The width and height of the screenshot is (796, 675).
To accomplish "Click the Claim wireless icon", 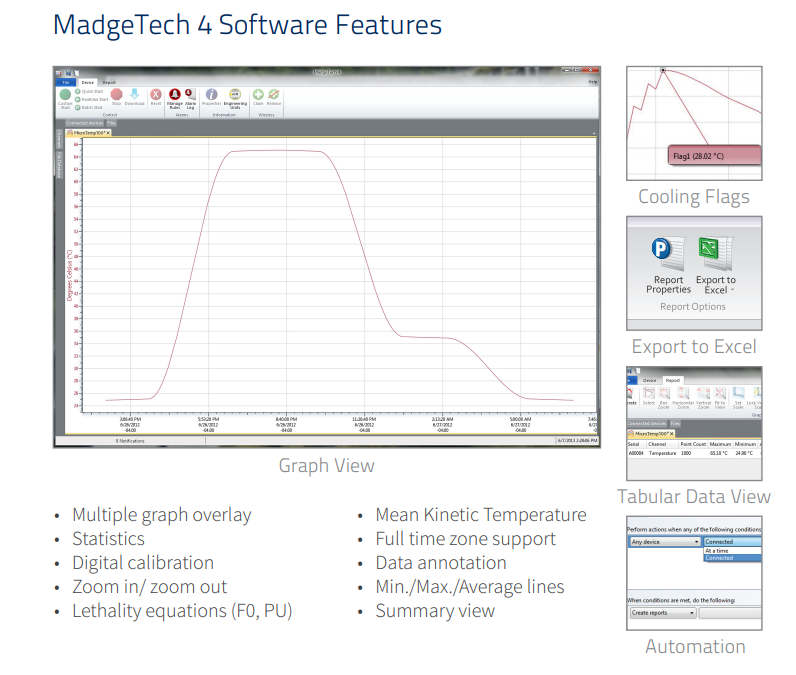I will point(258,96).
